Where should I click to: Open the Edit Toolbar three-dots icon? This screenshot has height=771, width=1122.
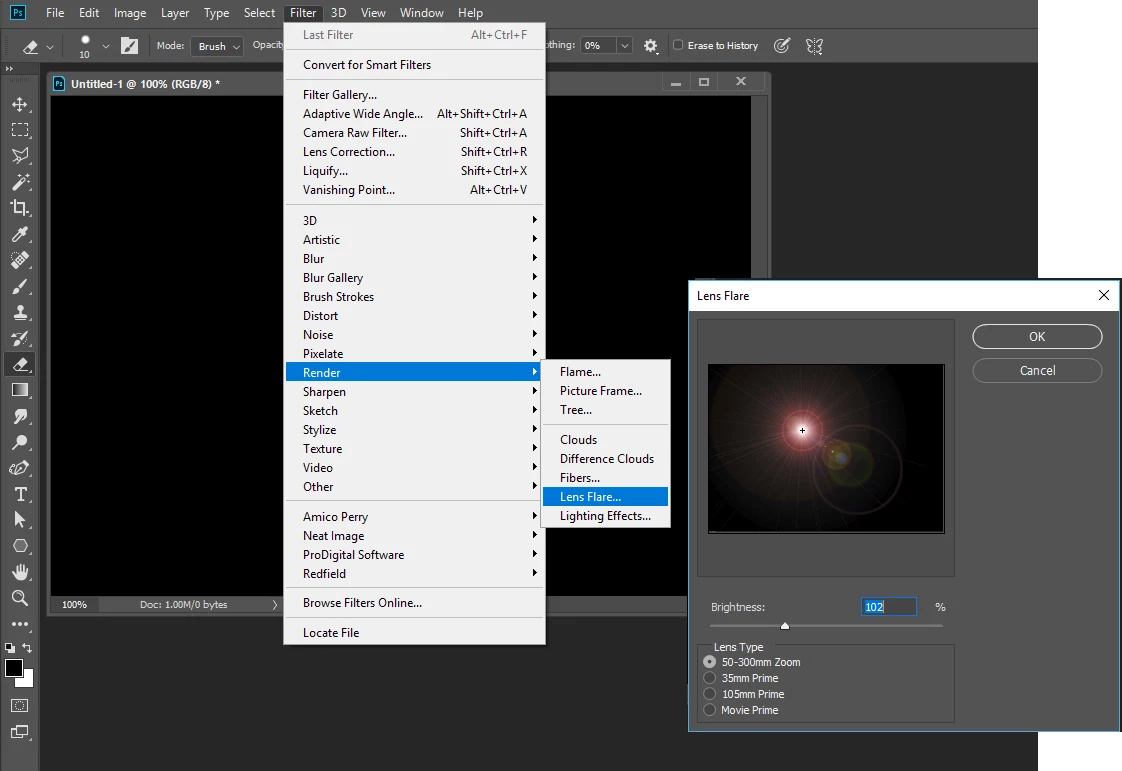[20, 624]
